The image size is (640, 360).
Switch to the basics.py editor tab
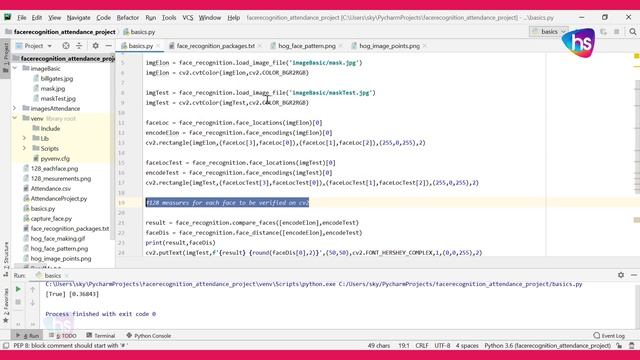click(x=140, y=46)
